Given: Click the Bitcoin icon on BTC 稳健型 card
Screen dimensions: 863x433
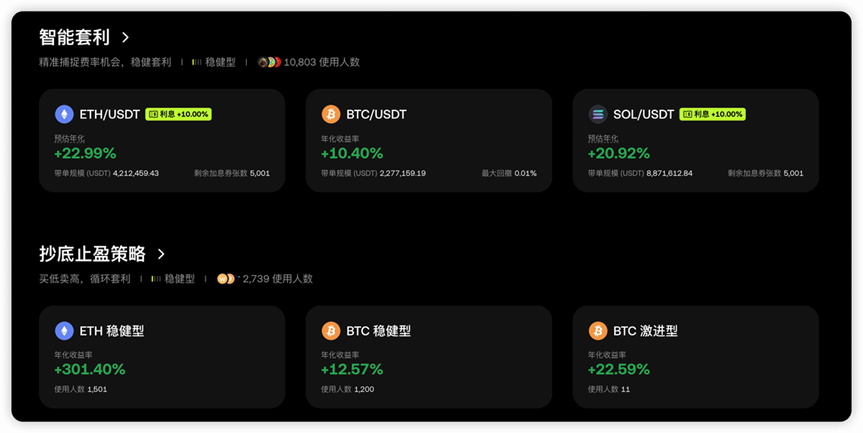Looking at the screenshot, I should click(331, 331).
